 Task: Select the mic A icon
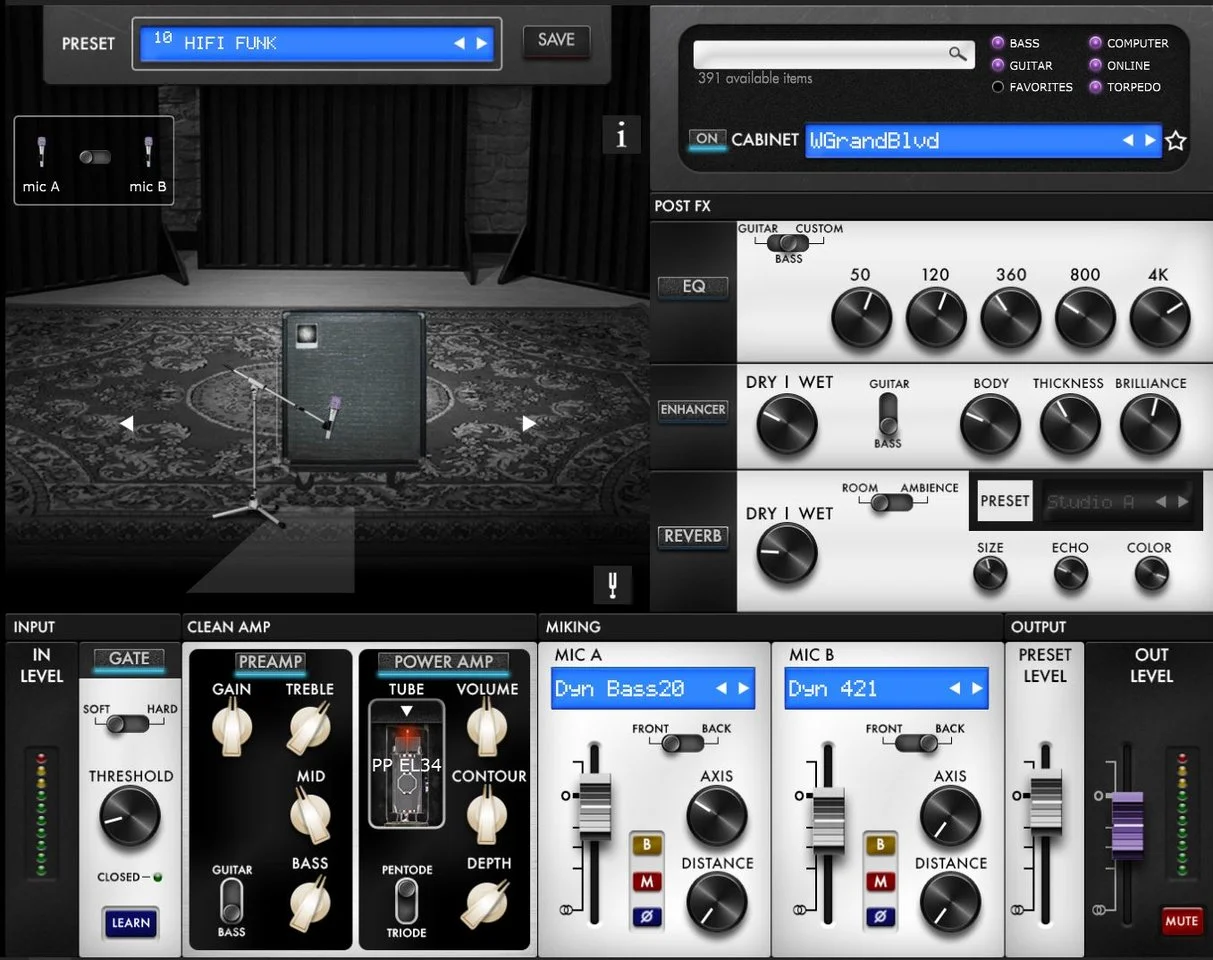42,152
